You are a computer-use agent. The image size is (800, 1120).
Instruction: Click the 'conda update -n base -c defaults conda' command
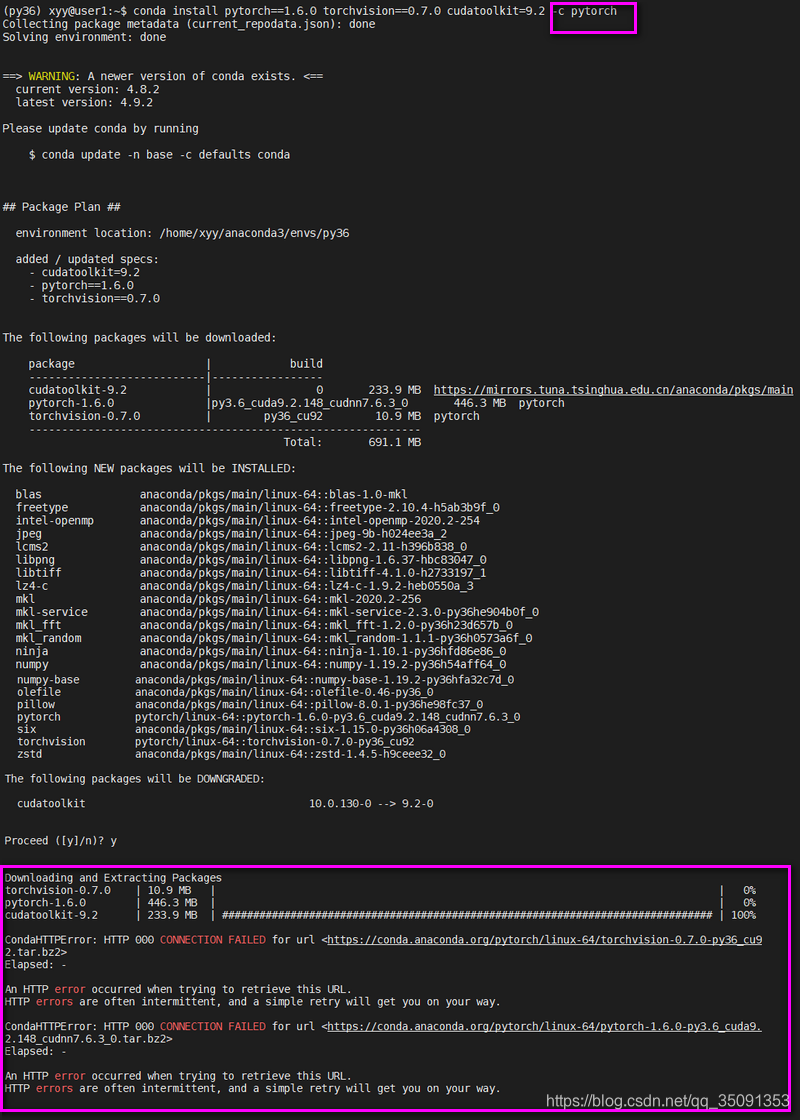coord(166,154)
